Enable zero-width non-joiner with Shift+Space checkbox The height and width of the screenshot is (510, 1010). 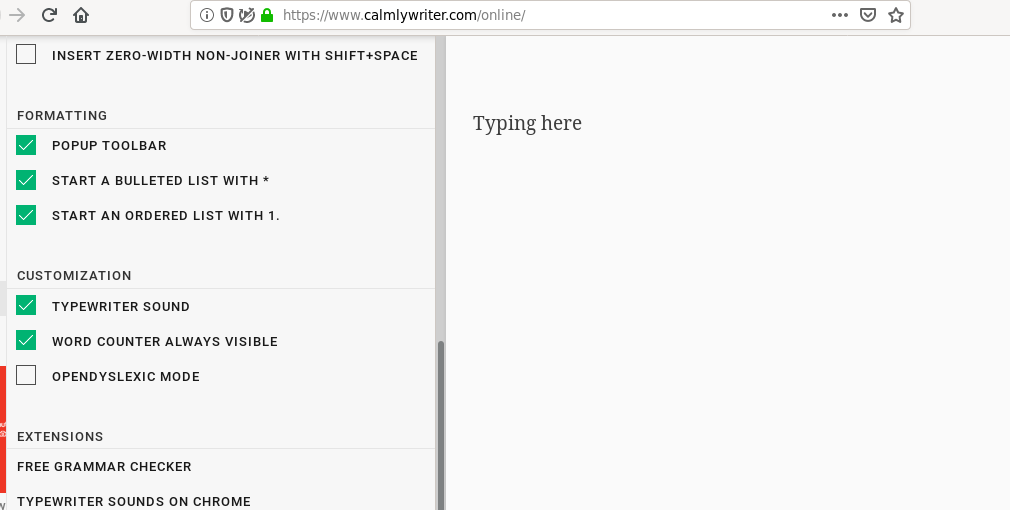[26, 54]
